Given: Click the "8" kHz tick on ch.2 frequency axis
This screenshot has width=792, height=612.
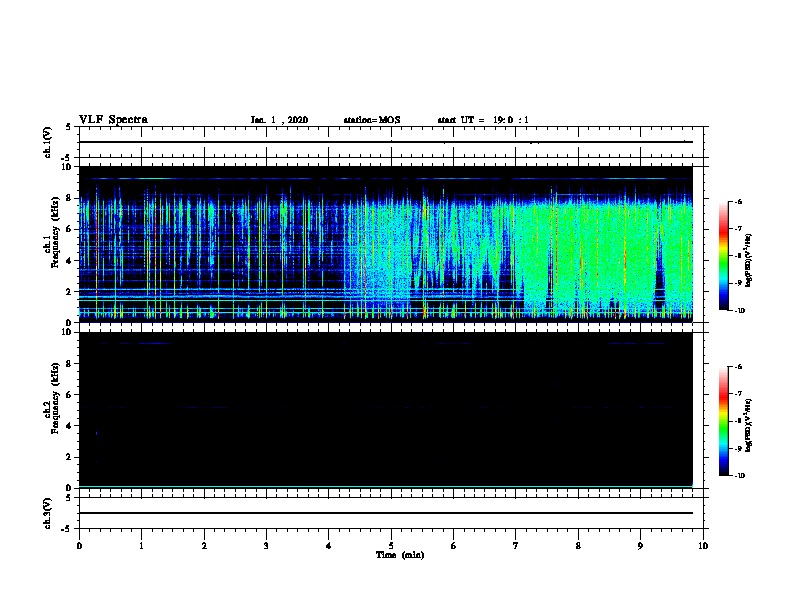Looking at the screenshot, I should tap(70, 364).
